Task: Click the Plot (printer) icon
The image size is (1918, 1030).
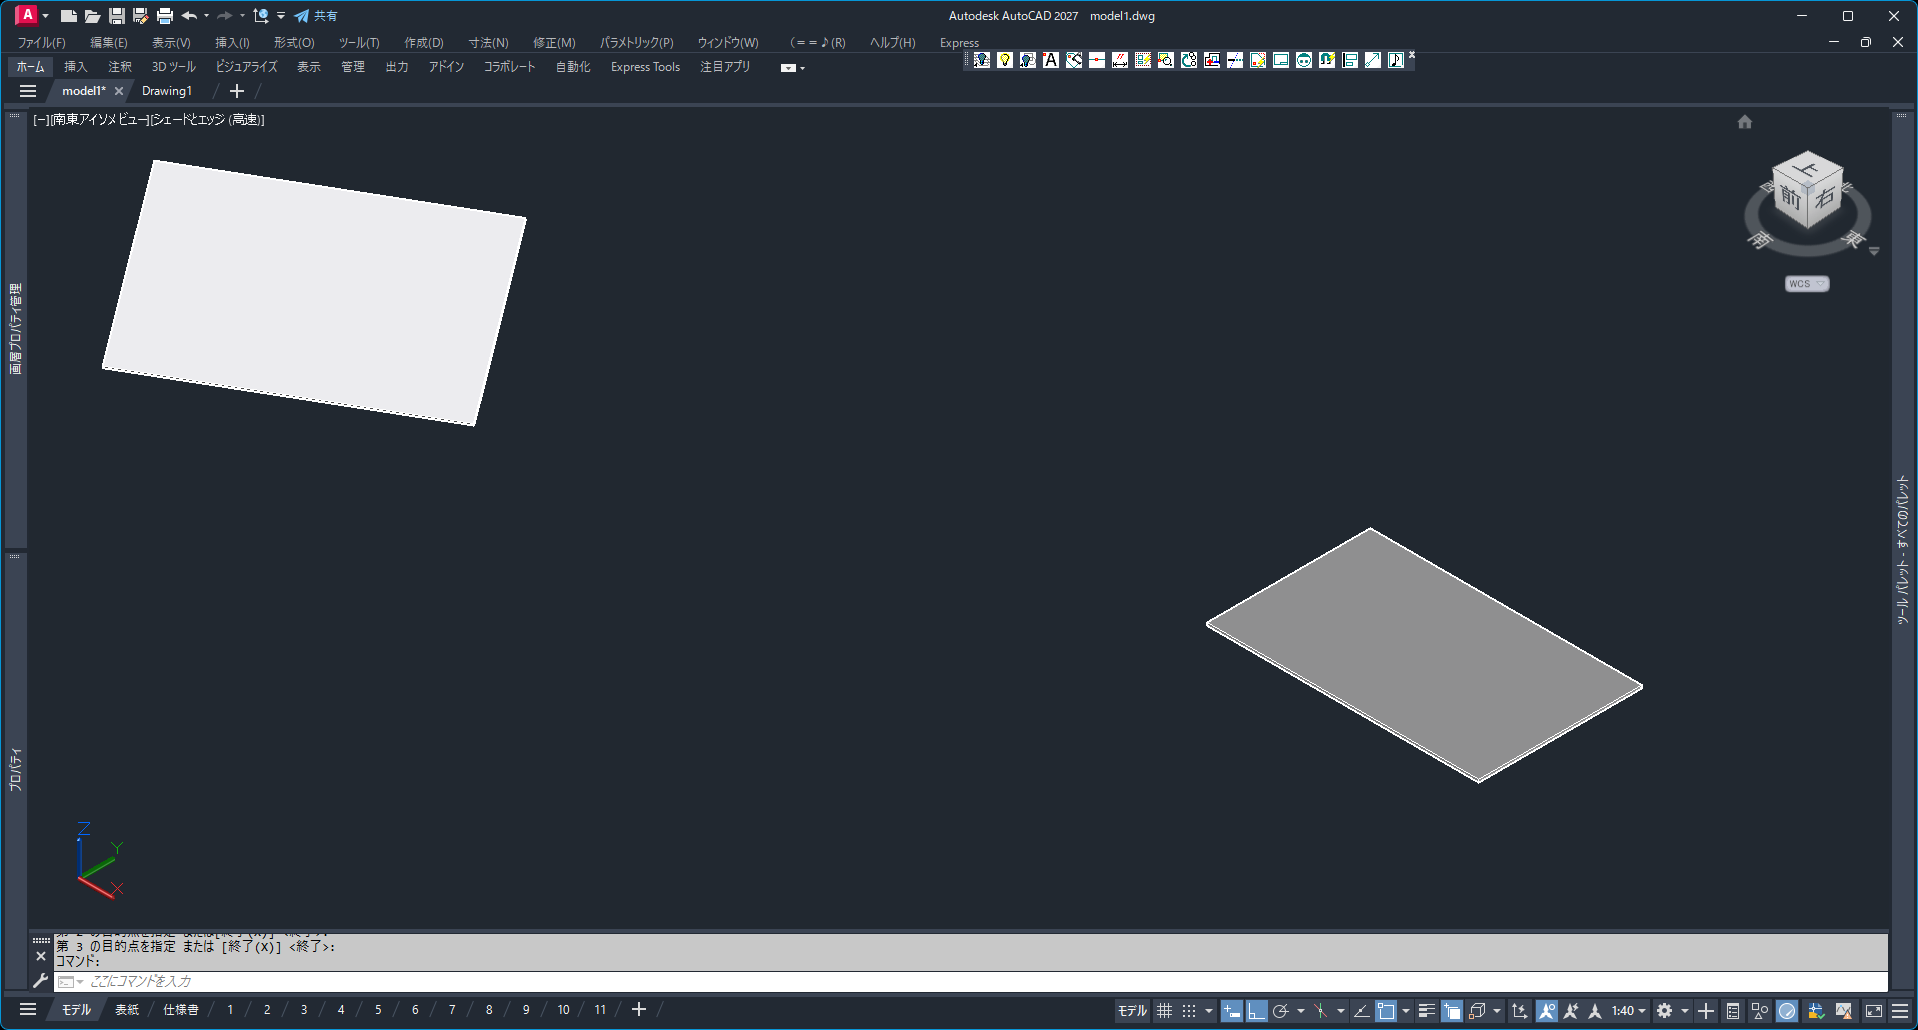Action: point(165,16)
